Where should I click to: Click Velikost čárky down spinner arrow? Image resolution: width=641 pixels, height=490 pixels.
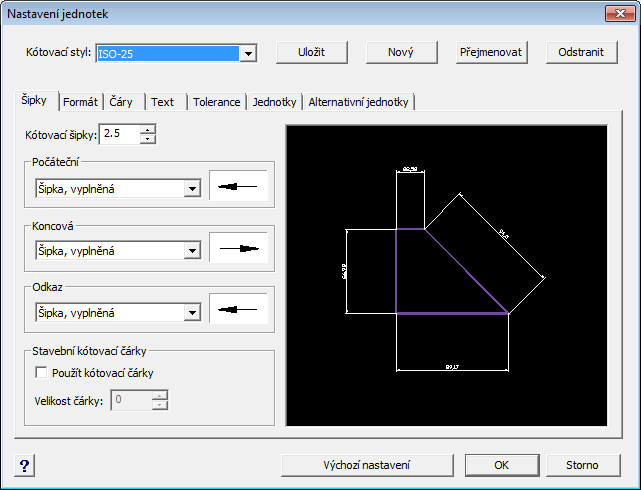click(159, 405)
